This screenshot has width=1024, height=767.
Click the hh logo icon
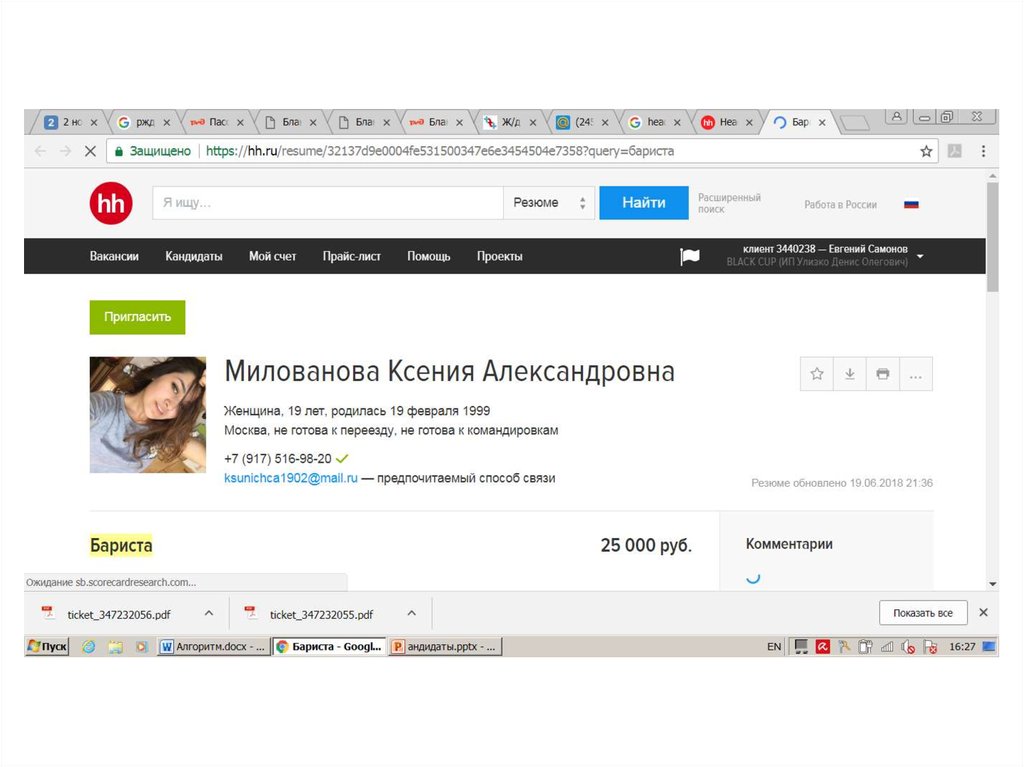point(110,203)
